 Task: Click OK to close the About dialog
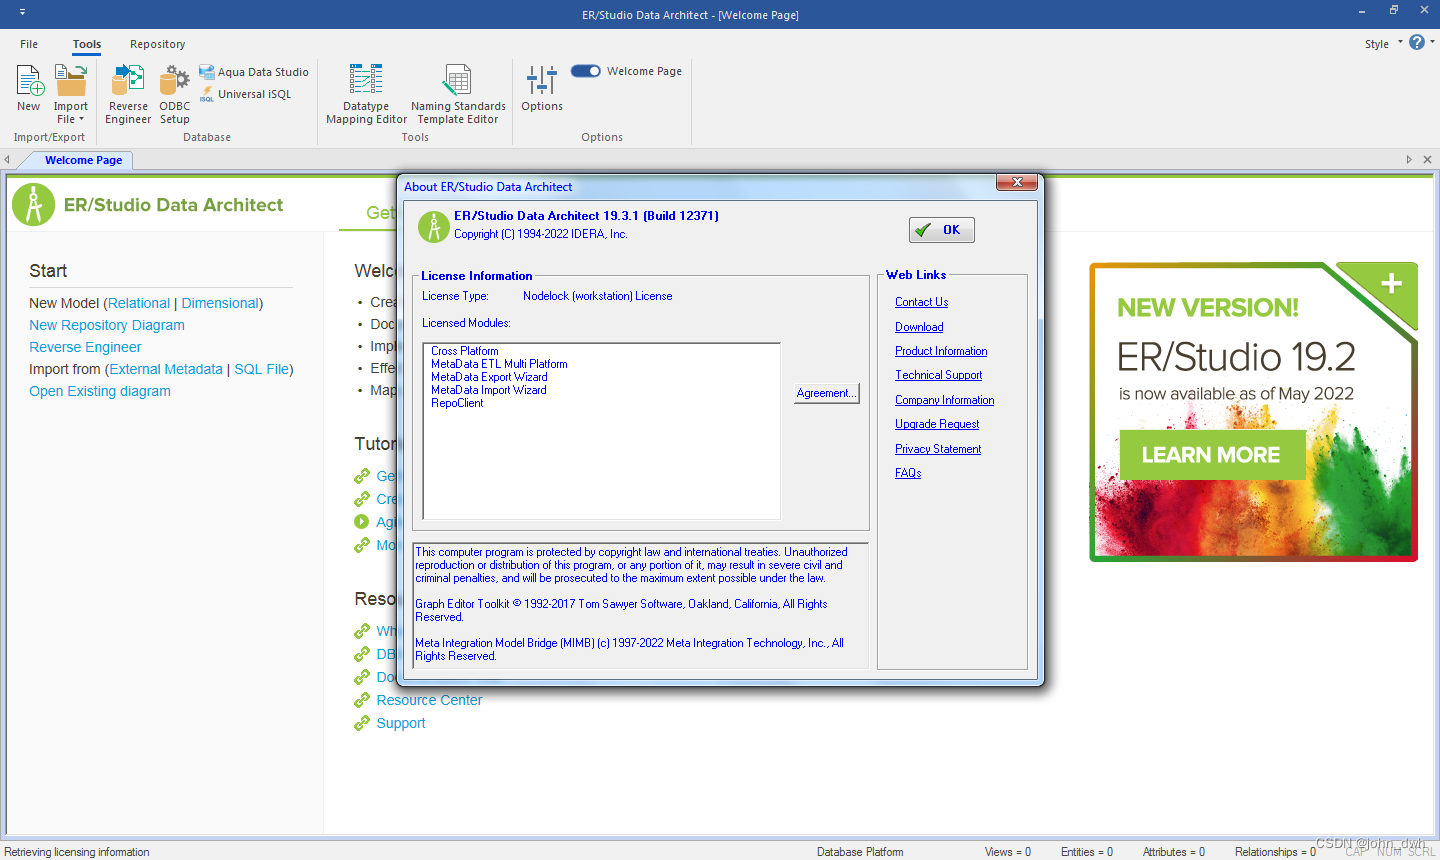(941, 229)
